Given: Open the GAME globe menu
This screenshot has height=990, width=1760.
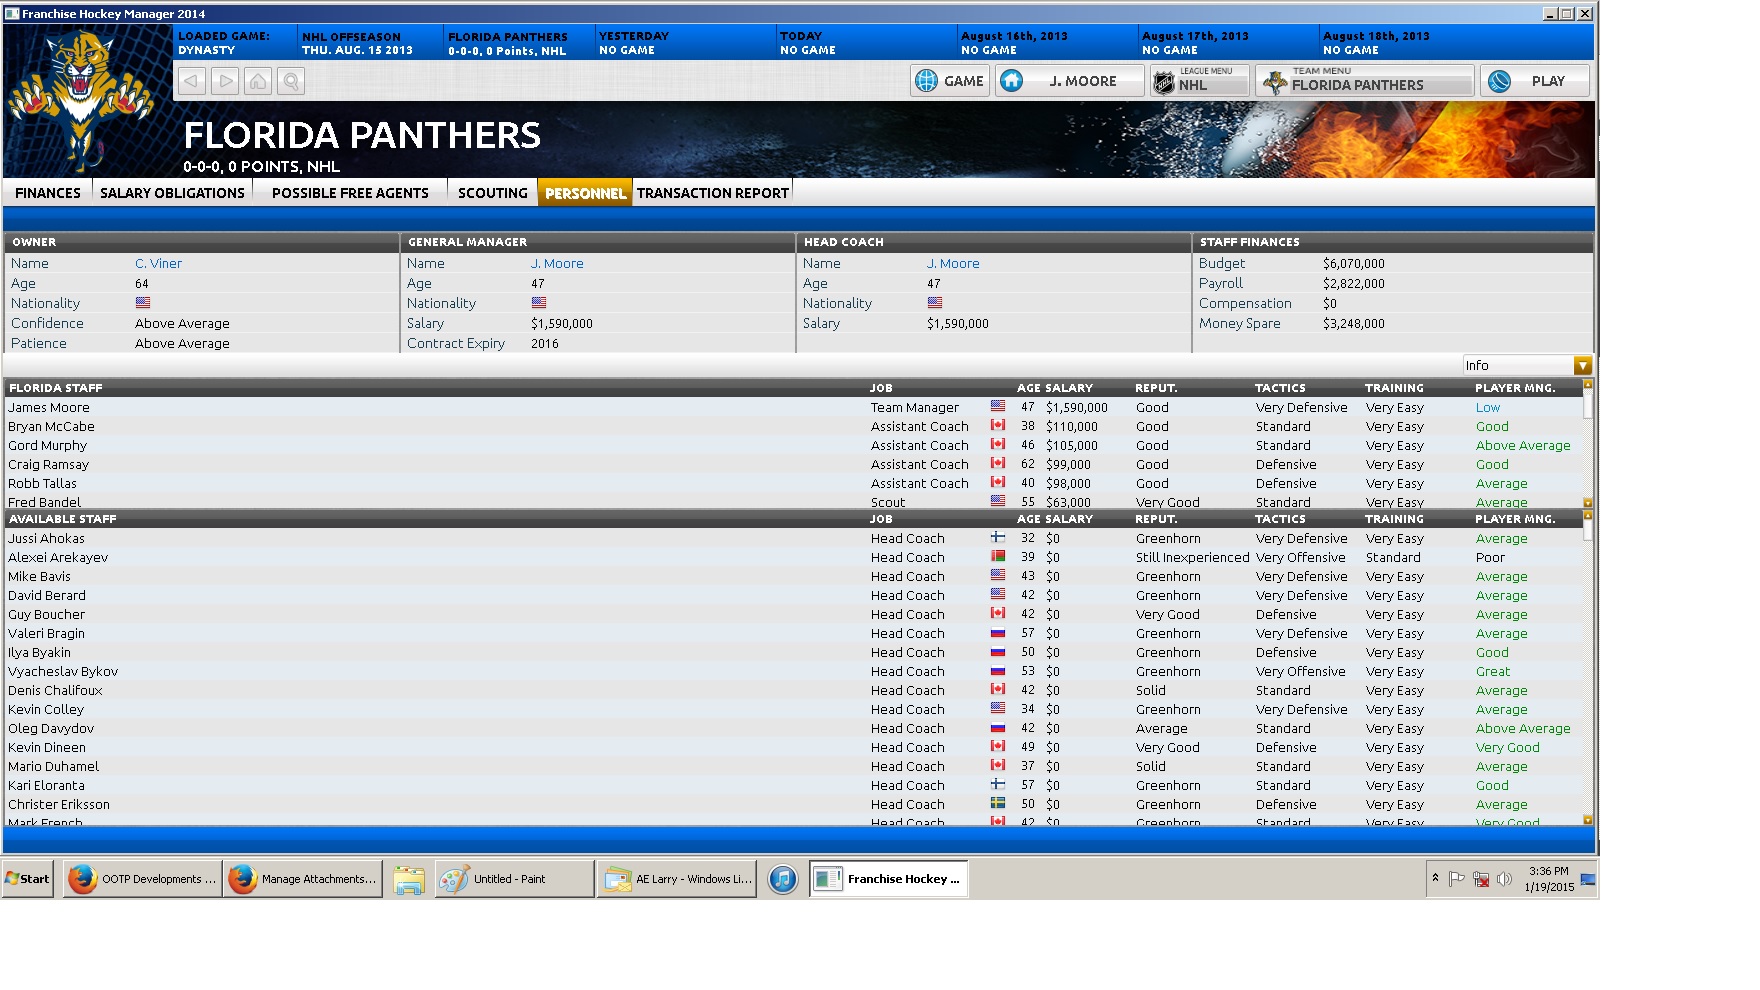Looking at the screenshot, I should (949, 81).
